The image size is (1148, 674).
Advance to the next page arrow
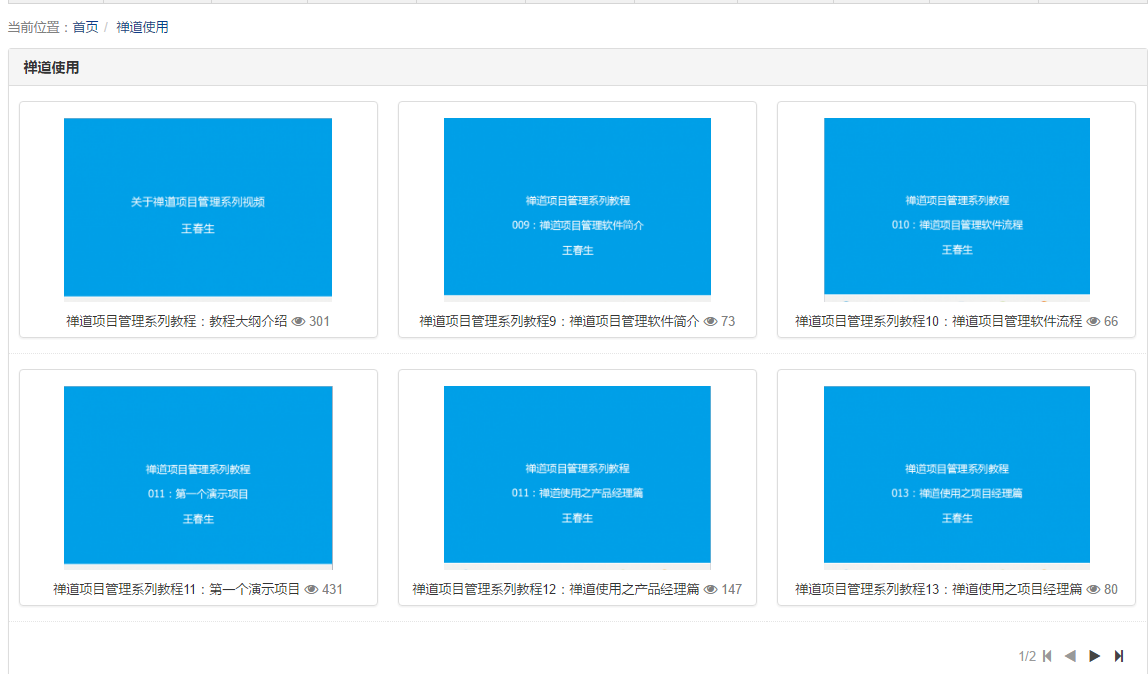pos(1095,656)
